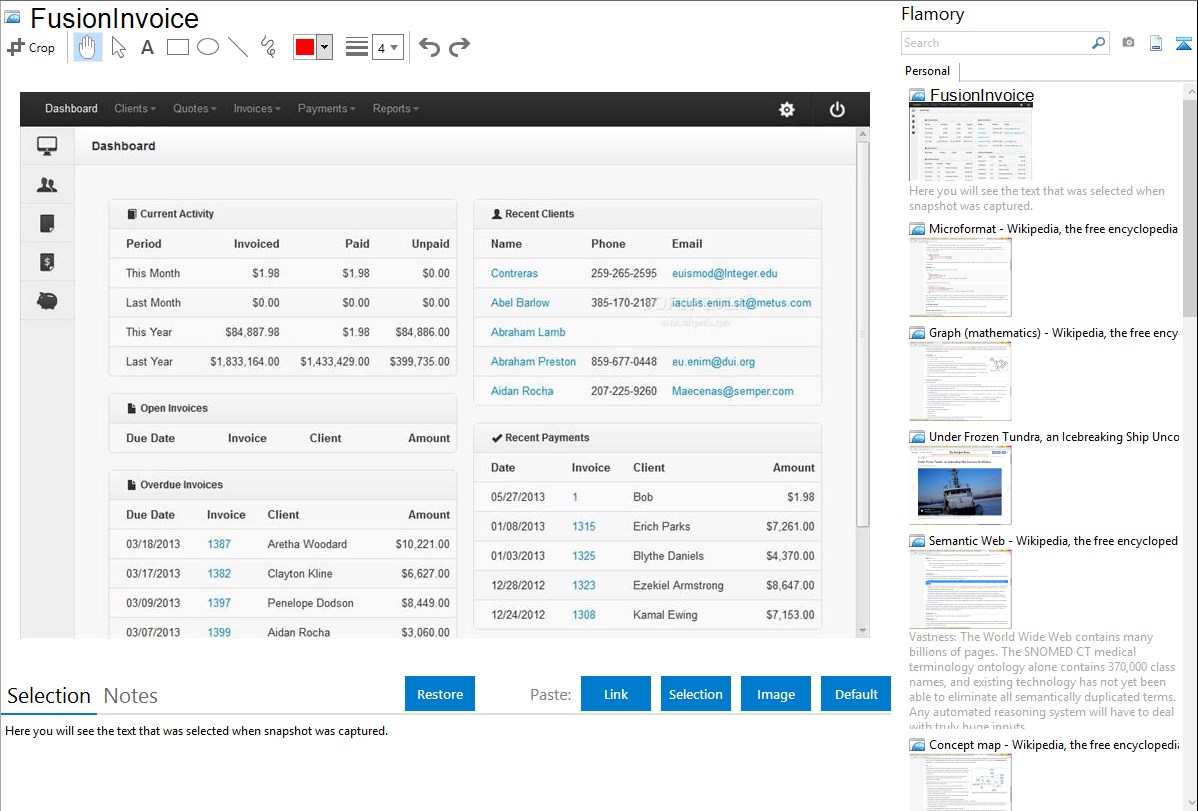Open the piggy bank payments sidebar icon
The image size is (1198, 811).
tap(47, 301)
